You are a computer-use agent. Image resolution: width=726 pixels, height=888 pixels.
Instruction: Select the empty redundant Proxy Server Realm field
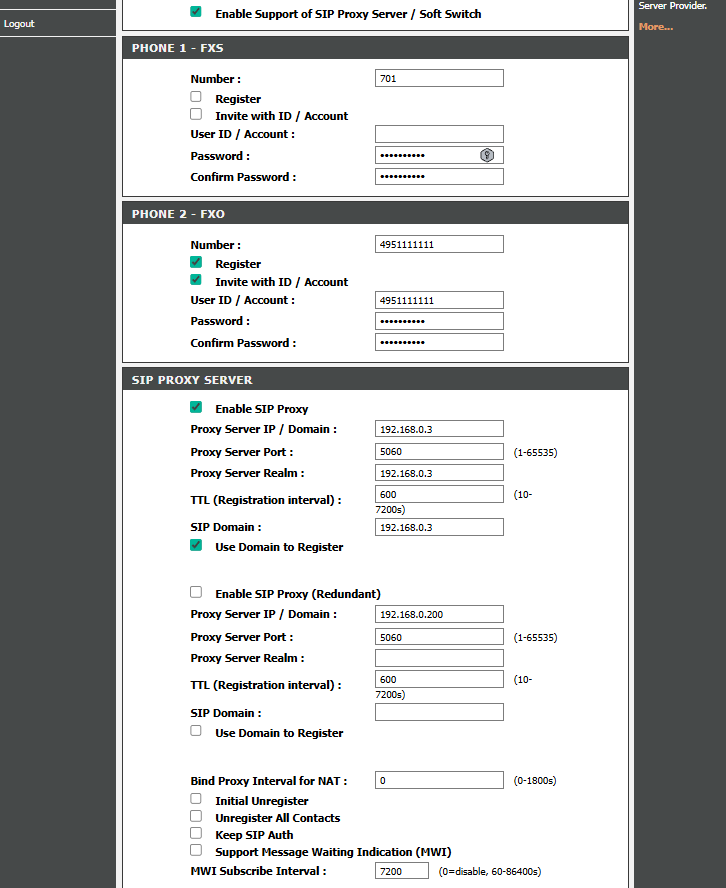click(439, 658)
